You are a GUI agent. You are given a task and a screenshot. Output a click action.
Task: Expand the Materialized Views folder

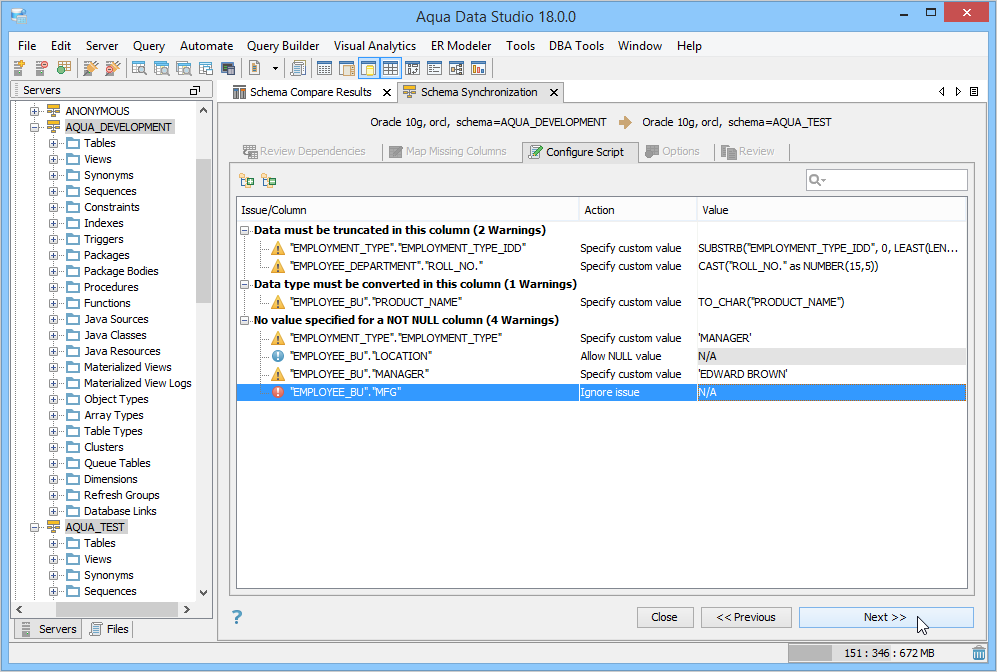point(53,367)
